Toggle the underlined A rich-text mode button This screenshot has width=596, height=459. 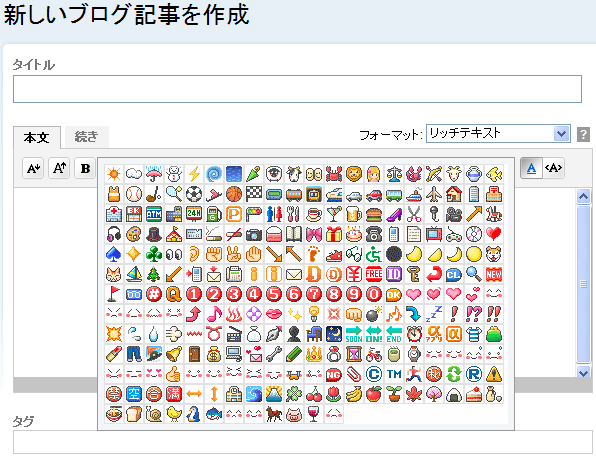click(531, 168)
